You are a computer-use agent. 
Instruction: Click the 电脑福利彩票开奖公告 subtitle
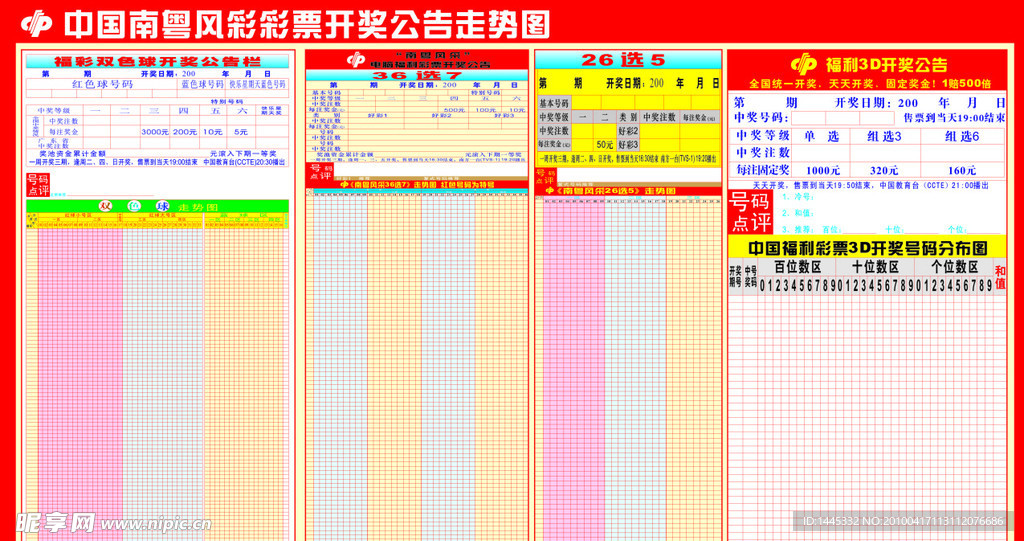click(430, 65)
